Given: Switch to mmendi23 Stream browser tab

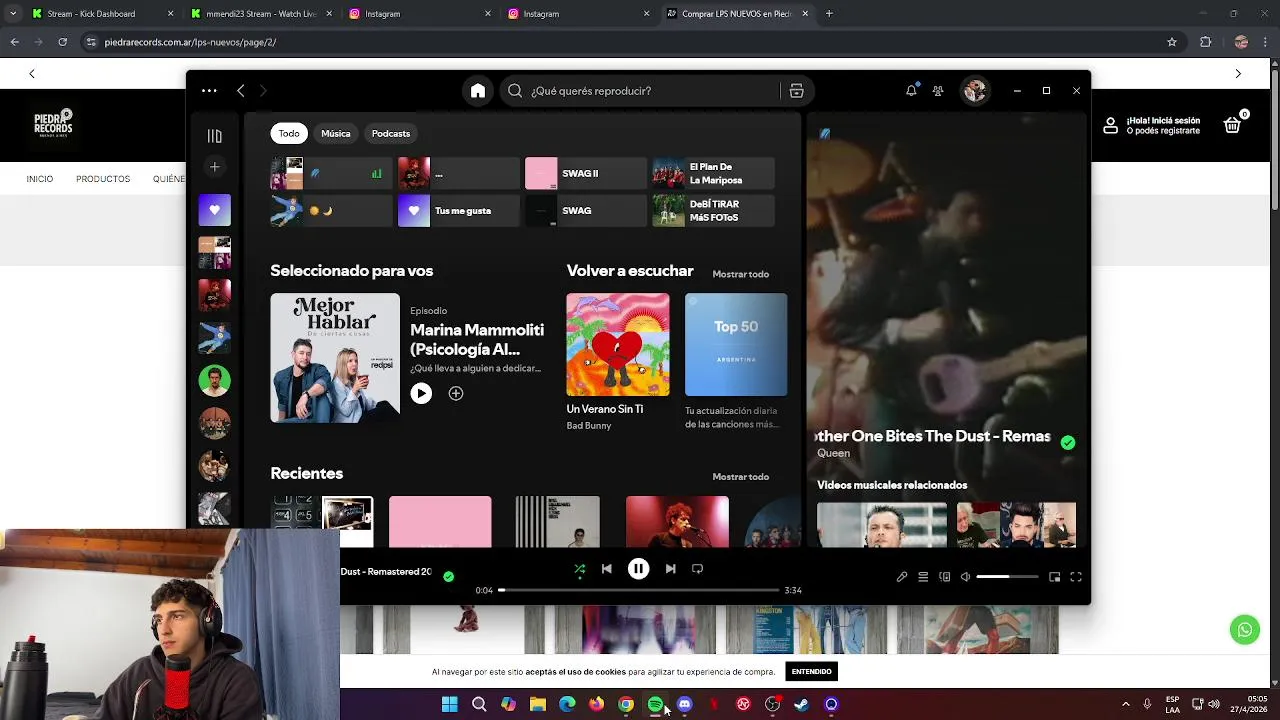Looking at the screenshot, I should pos(260,14).
